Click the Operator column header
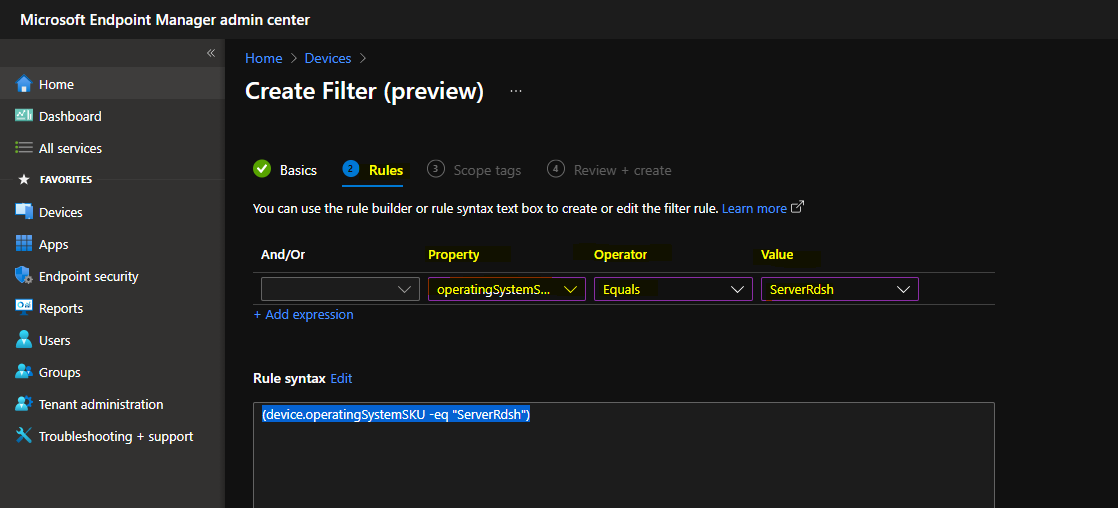The image size is (1118, 508). click(620, 255)
